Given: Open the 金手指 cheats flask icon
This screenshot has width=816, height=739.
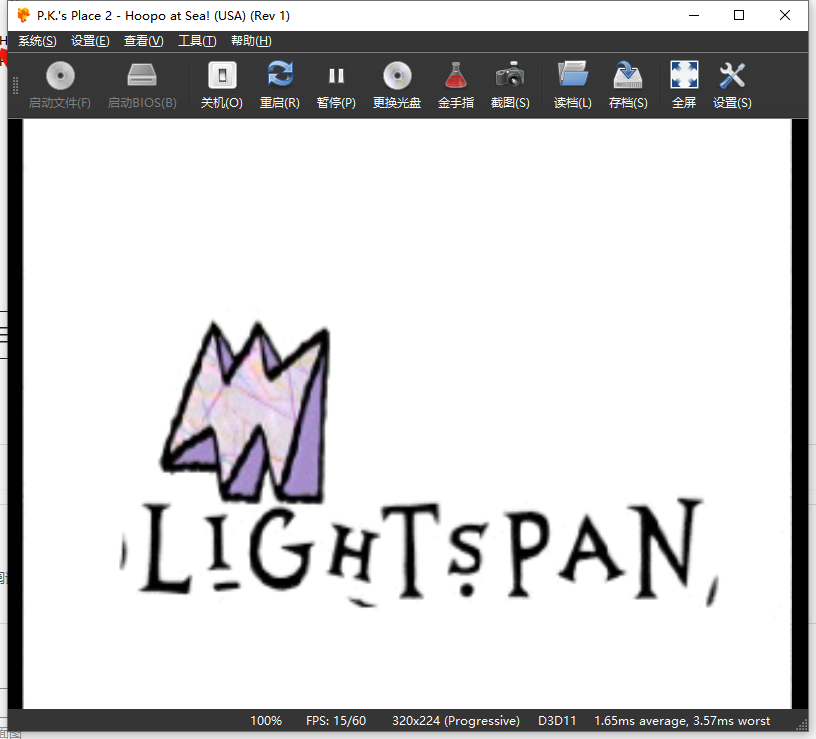Looking at the screenshot, I should [x=456, y=76].
